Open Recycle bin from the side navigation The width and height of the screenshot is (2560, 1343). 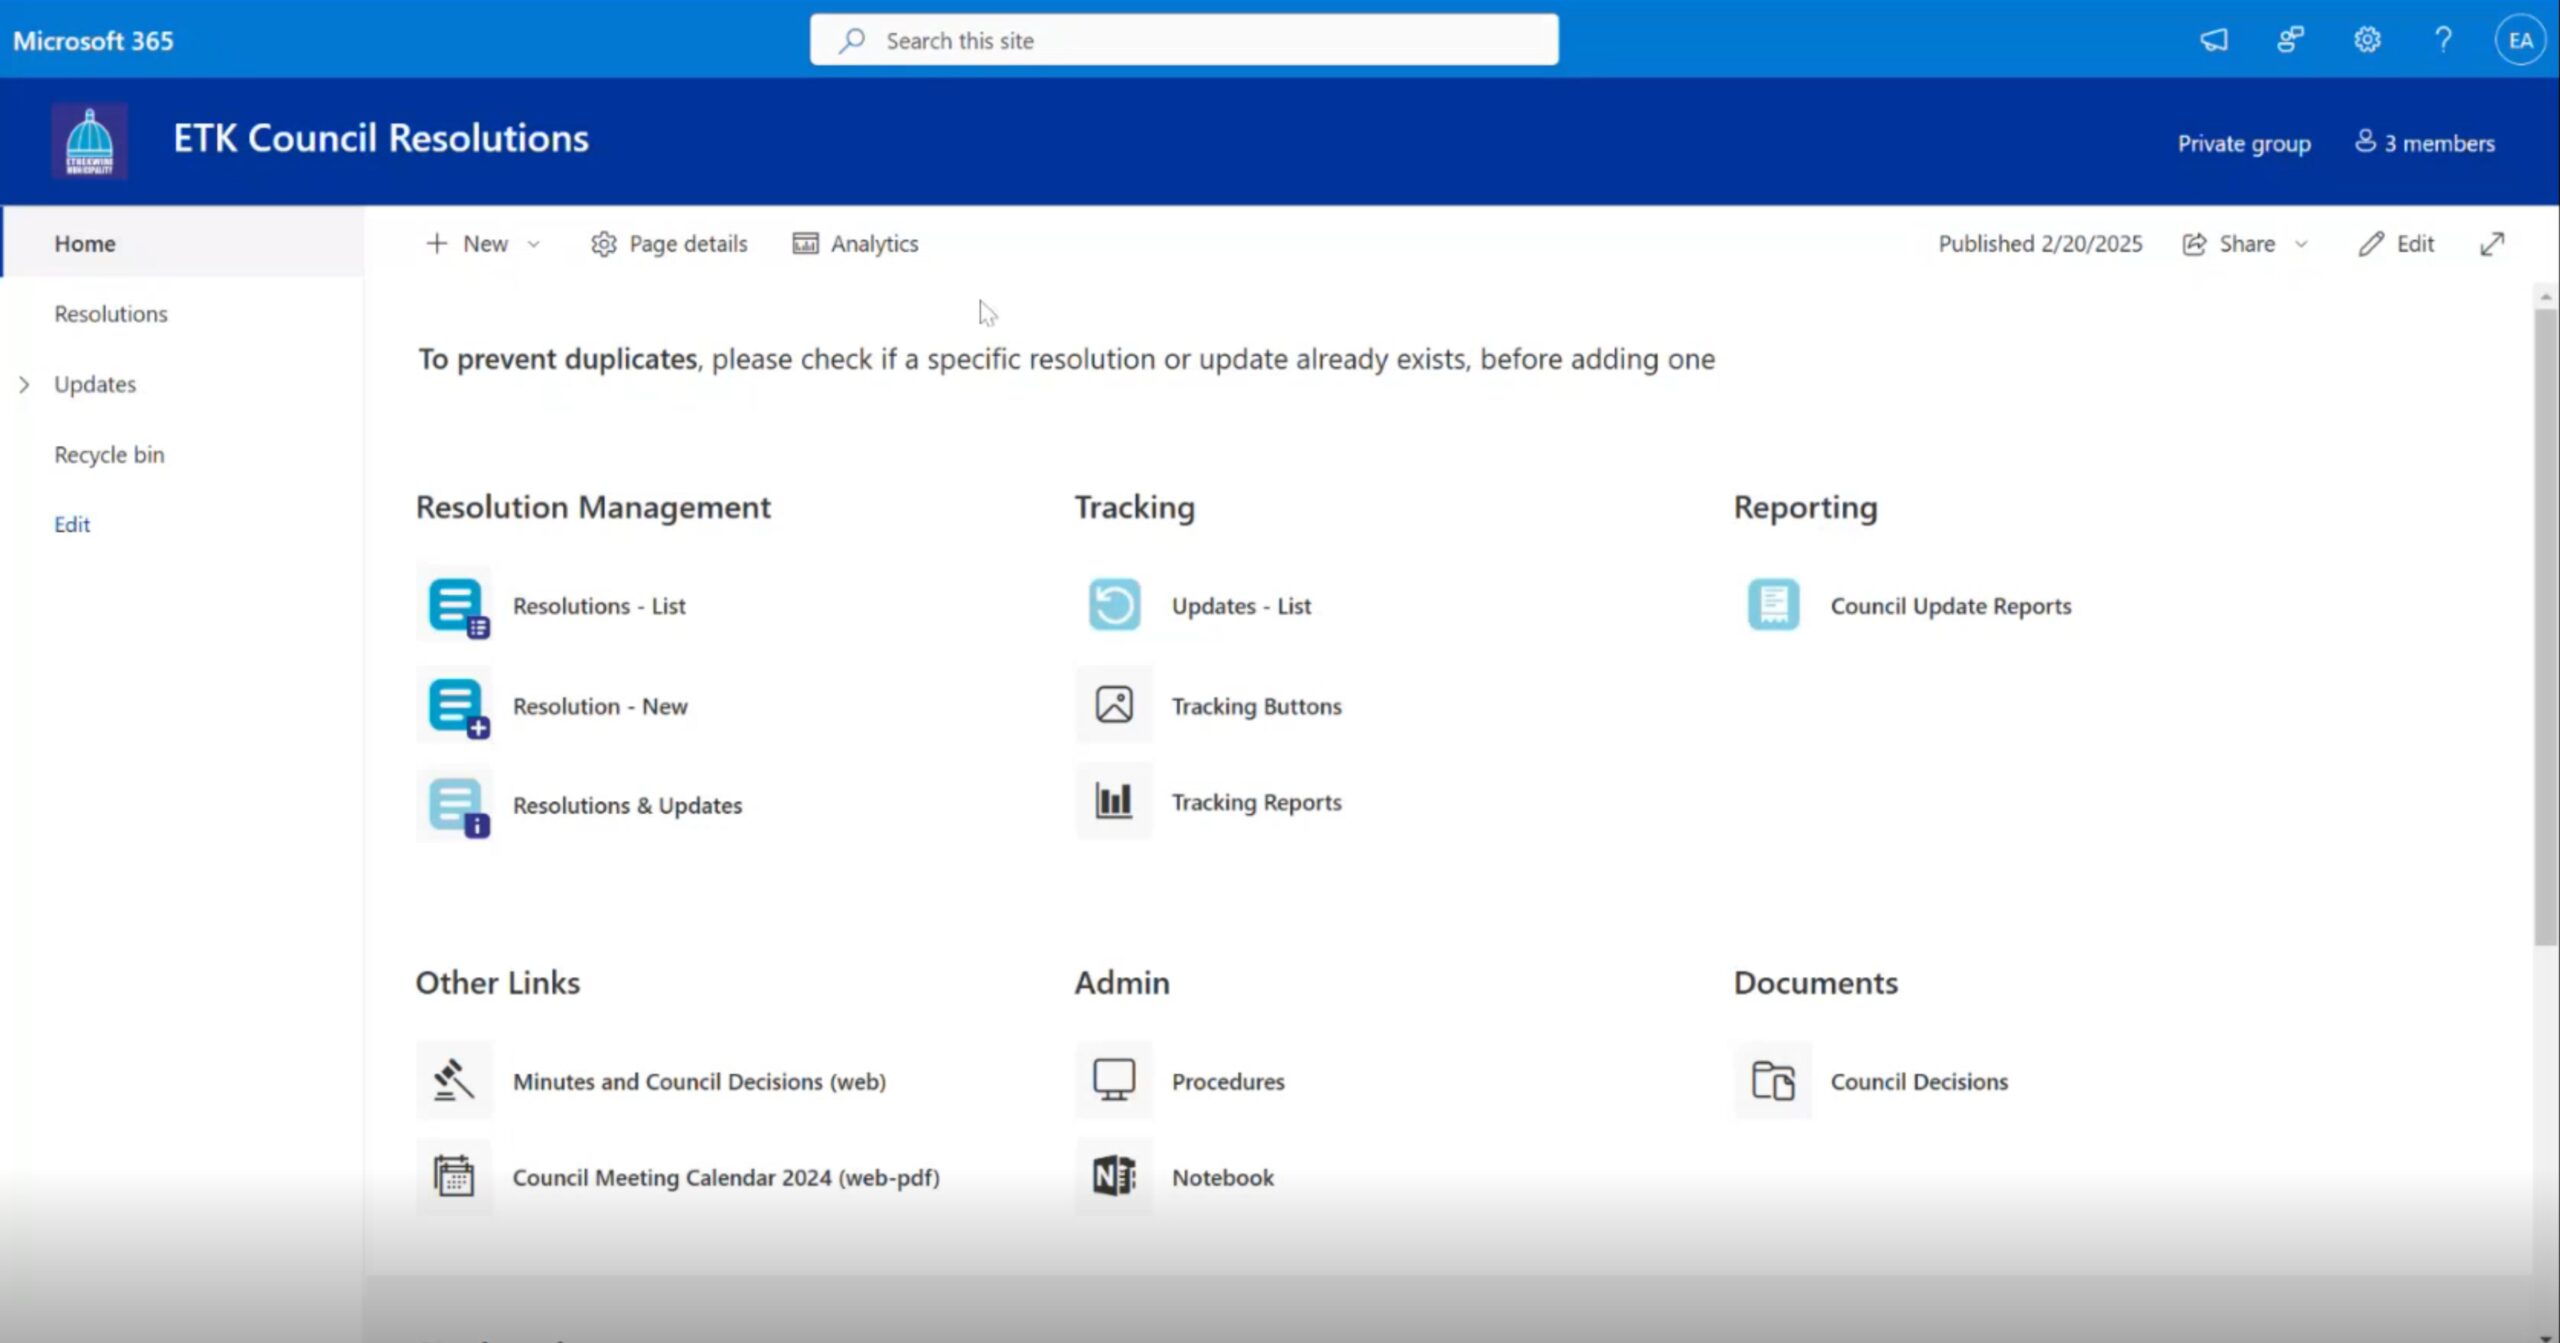pyautogui.click(x=109, y=455)
